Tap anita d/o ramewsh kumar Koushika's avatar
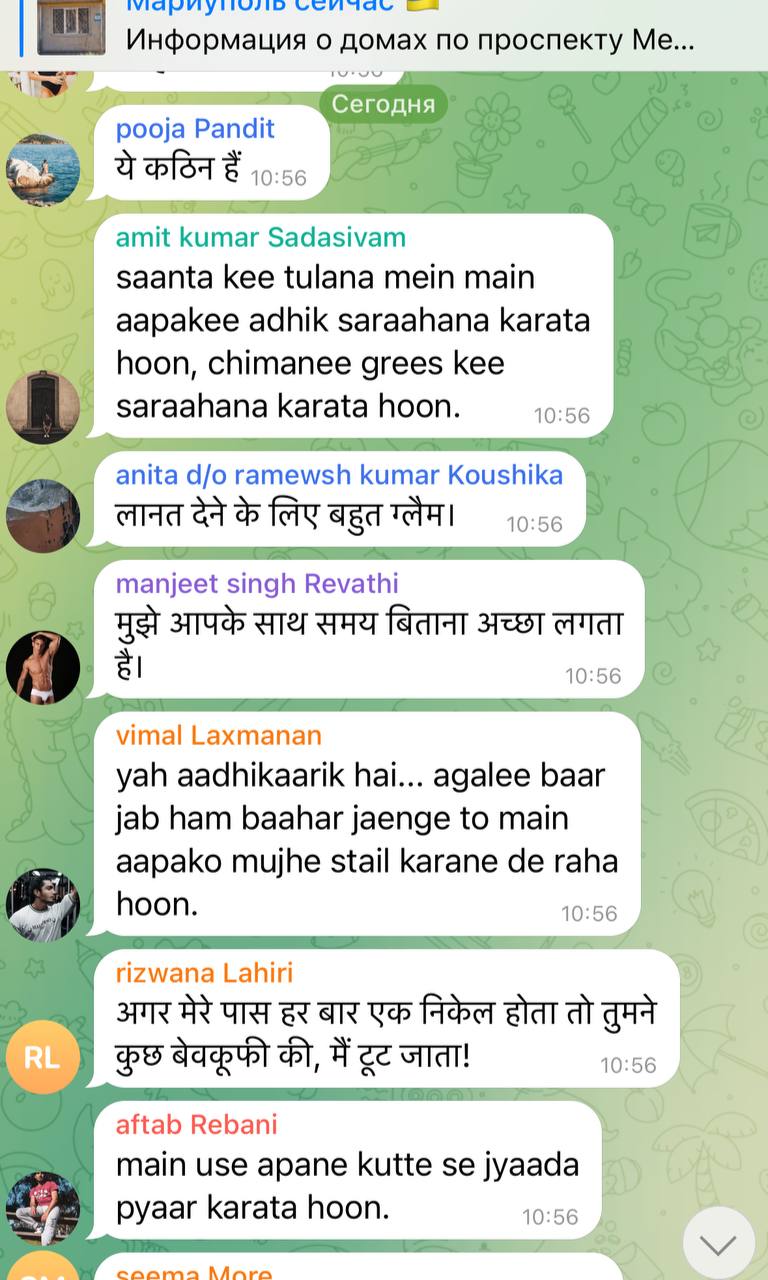768x1280 pixels. (43, 516)
